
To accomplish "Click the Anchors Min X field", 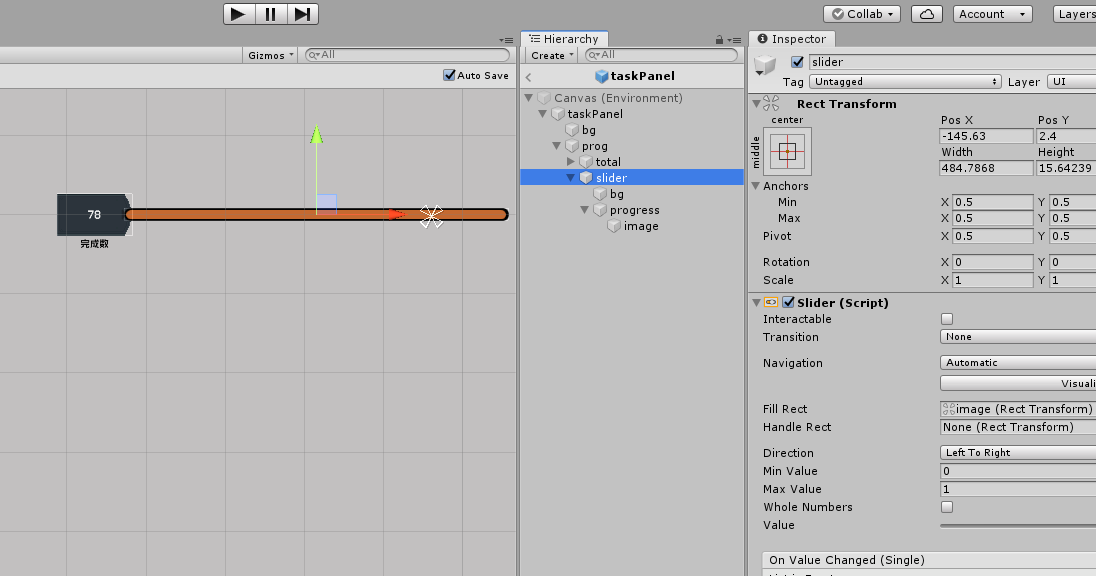I will coord(993,202).
